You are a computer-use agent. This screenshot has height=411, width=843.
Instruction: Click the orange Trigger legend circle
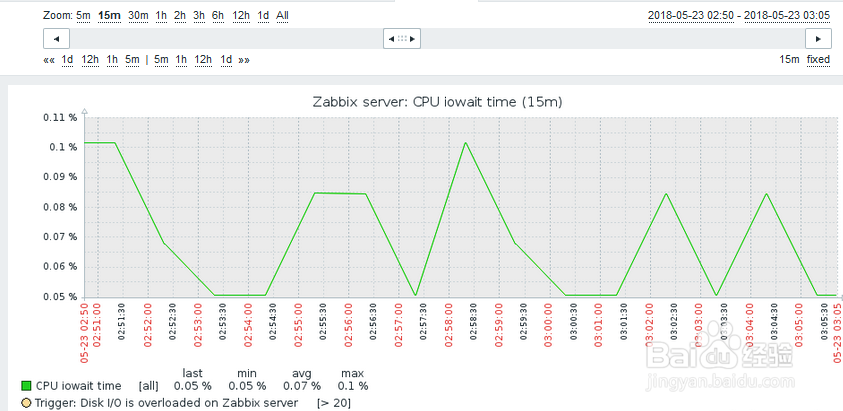click(26, 403)
